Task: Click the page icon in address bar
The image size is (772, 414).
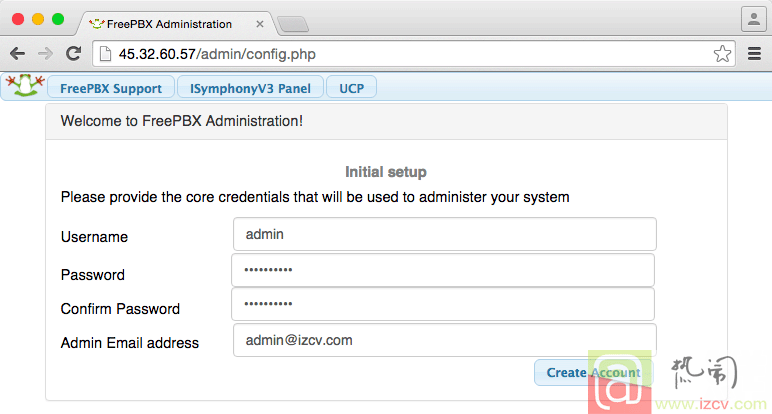Action: click(x=105, y=54)
